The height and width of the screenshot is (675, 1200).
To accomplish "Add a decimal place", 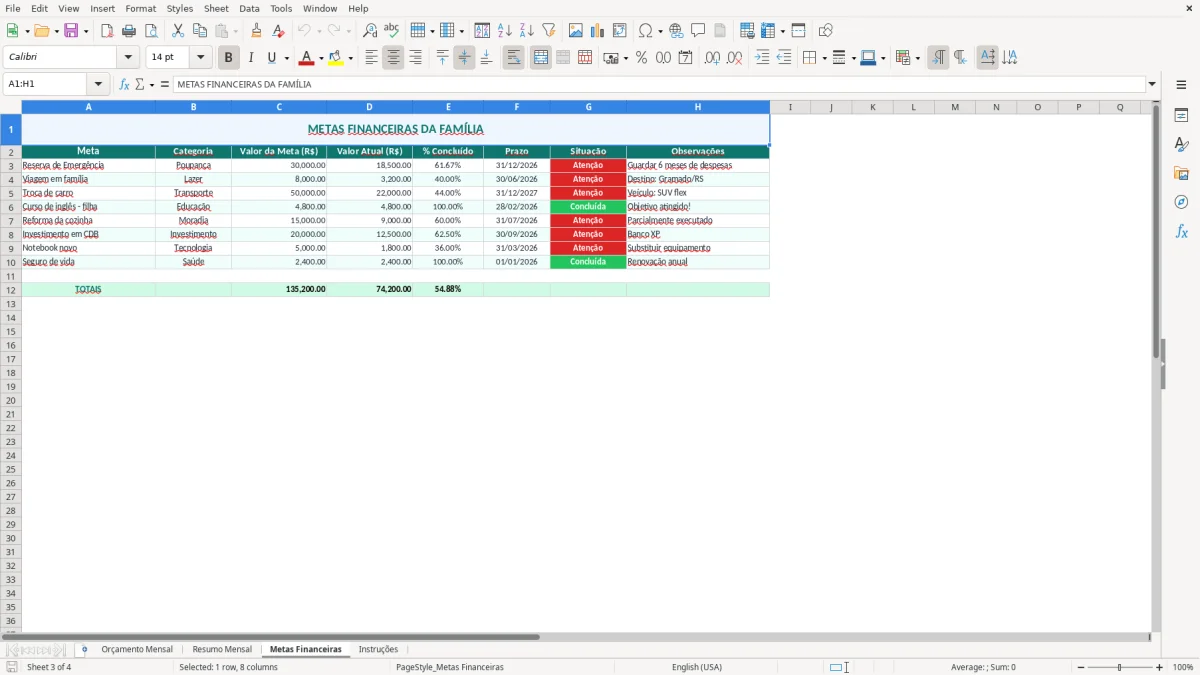I will [x=712, y=58].
